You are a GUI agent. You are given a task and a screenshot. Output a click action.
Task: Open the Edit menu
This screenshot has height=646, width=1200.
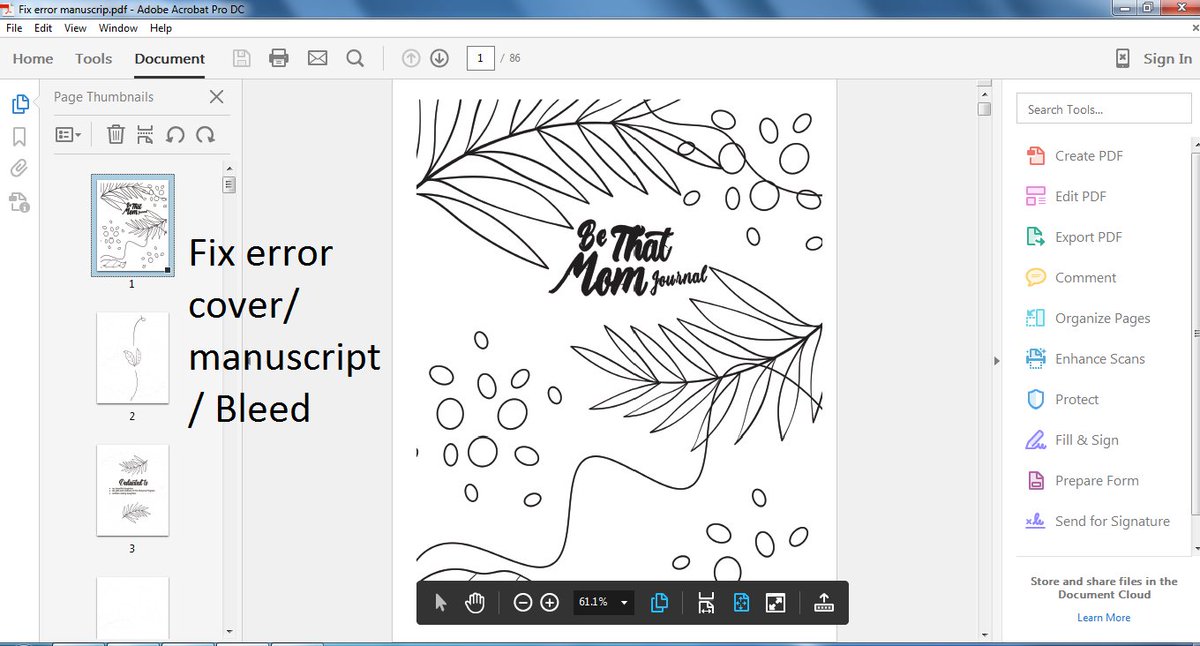[43, 28]
